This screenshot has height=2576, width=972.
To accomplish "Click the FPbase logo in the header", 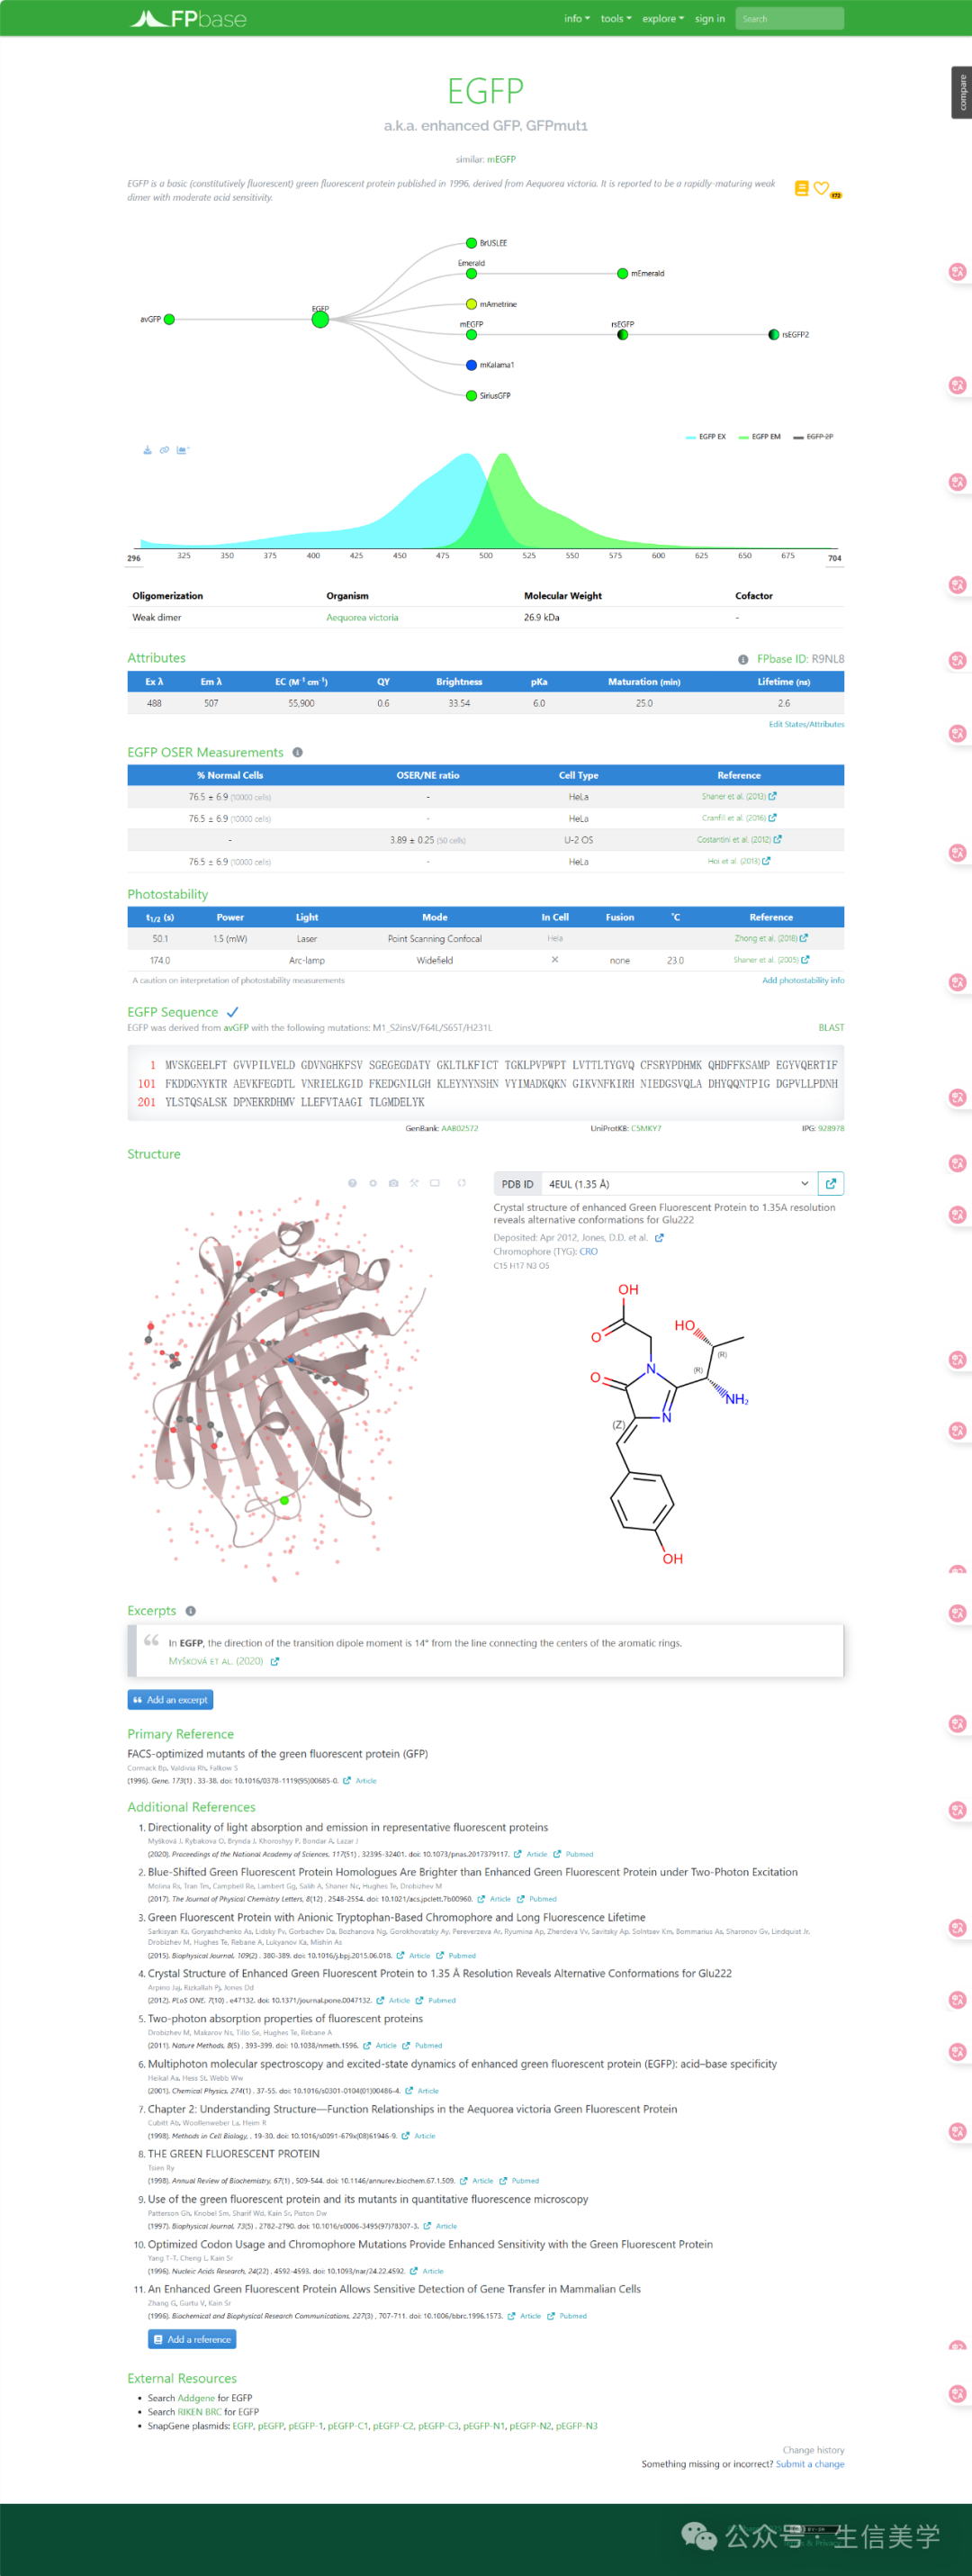I will tap(188, 18).
